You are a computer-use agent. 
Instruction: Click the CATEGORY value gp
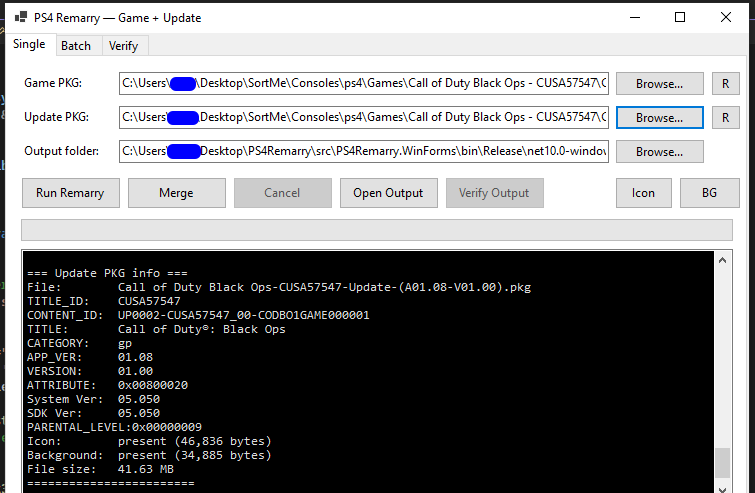click(x=125, y=344)
